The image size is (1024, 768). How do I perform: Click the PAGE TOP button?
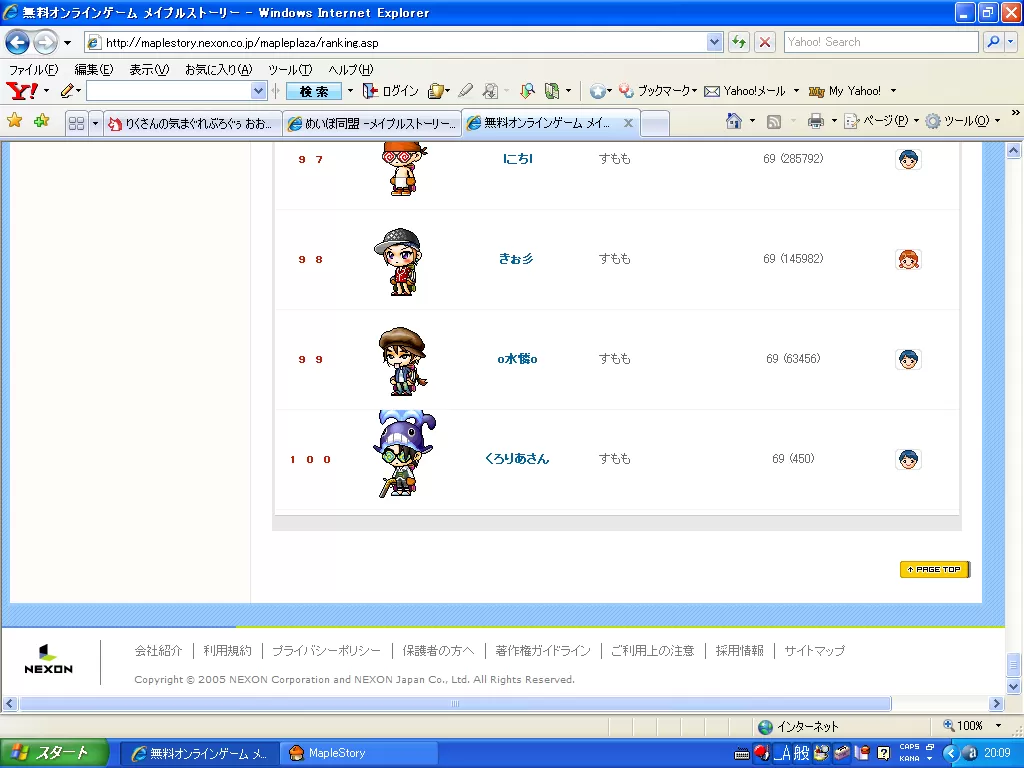point(935,569)
